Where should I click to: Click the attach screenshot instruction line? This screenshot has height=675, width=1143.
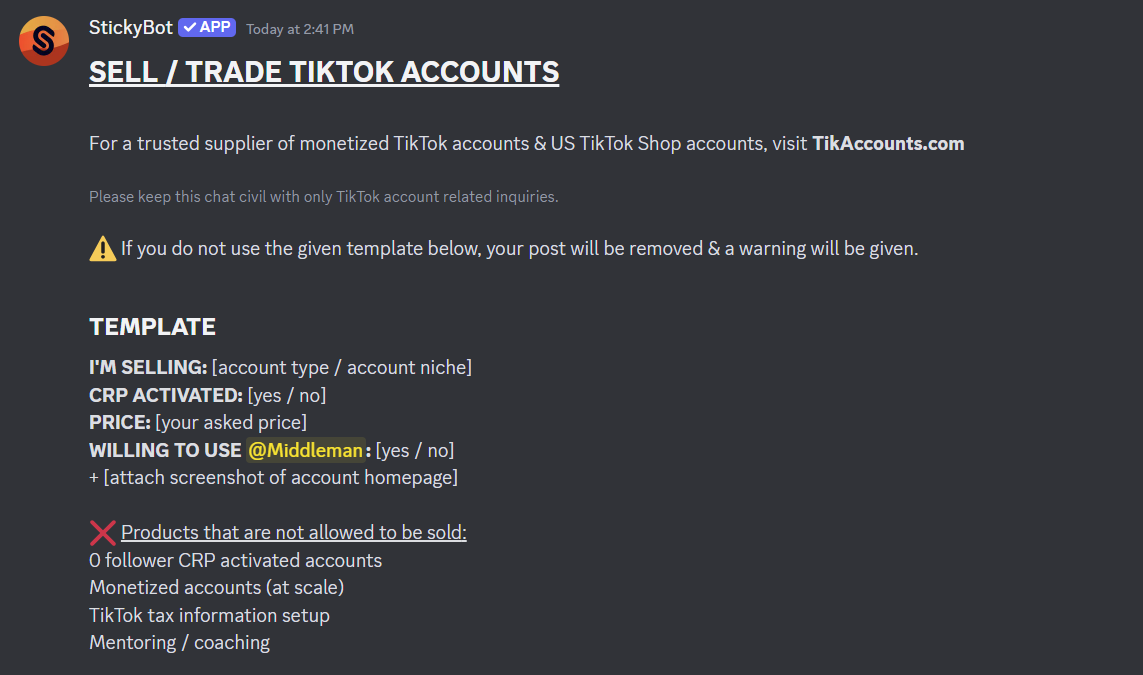pos(273,477)
